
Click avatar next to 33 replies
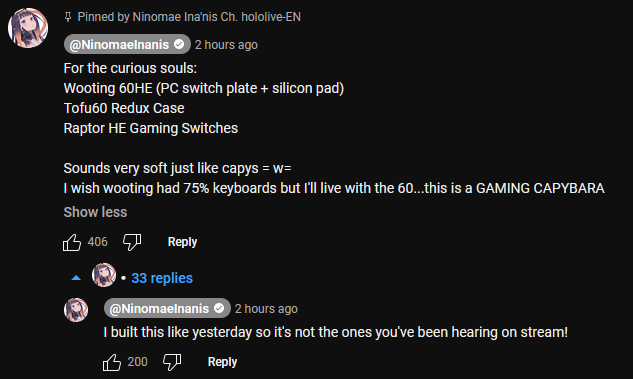click(104, 275)
